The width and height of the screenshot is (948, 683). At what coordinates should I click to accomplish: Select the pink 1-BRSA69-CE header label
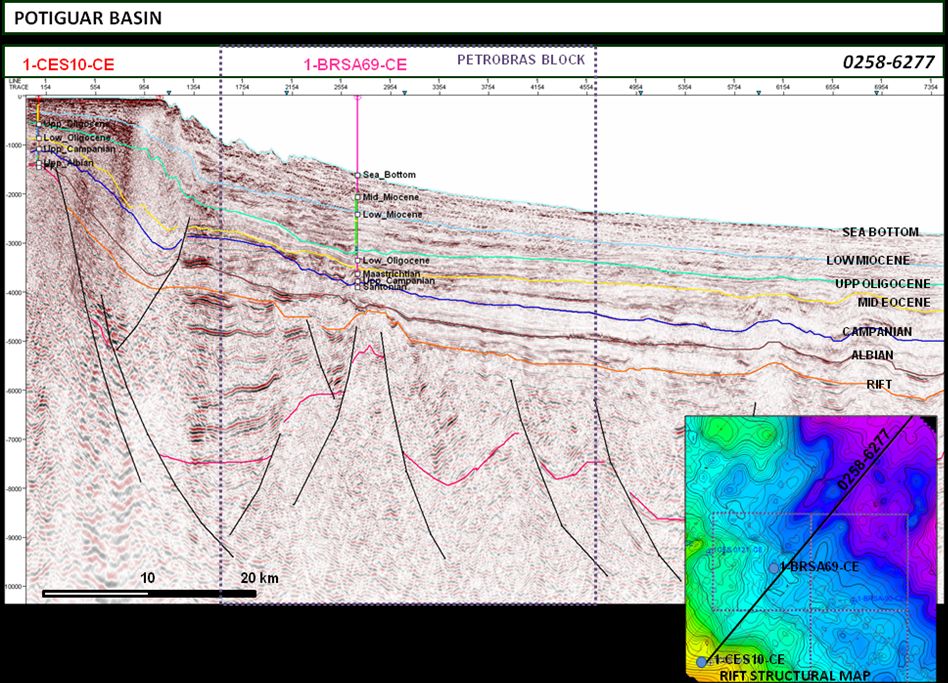[x=355, y=64]
